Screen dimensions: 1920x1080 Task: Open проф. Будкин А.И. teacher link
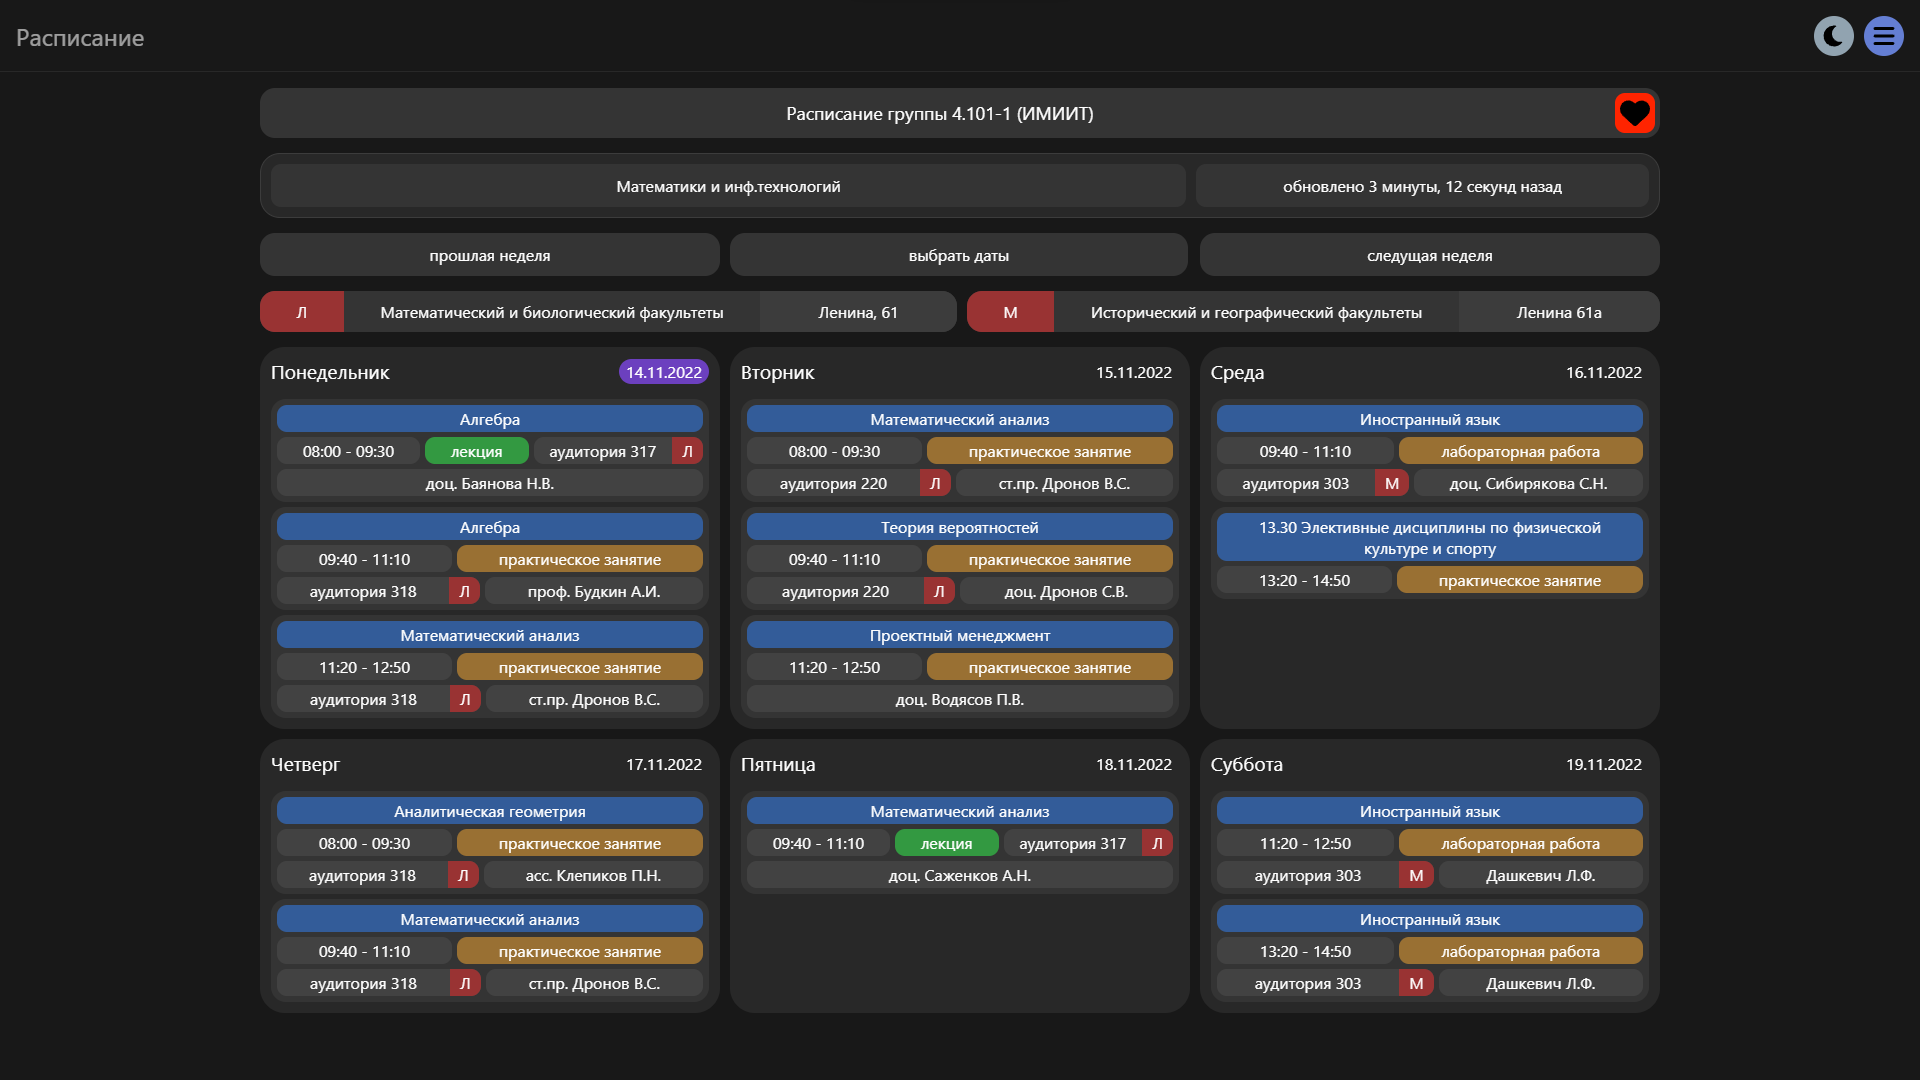(594, 591)
